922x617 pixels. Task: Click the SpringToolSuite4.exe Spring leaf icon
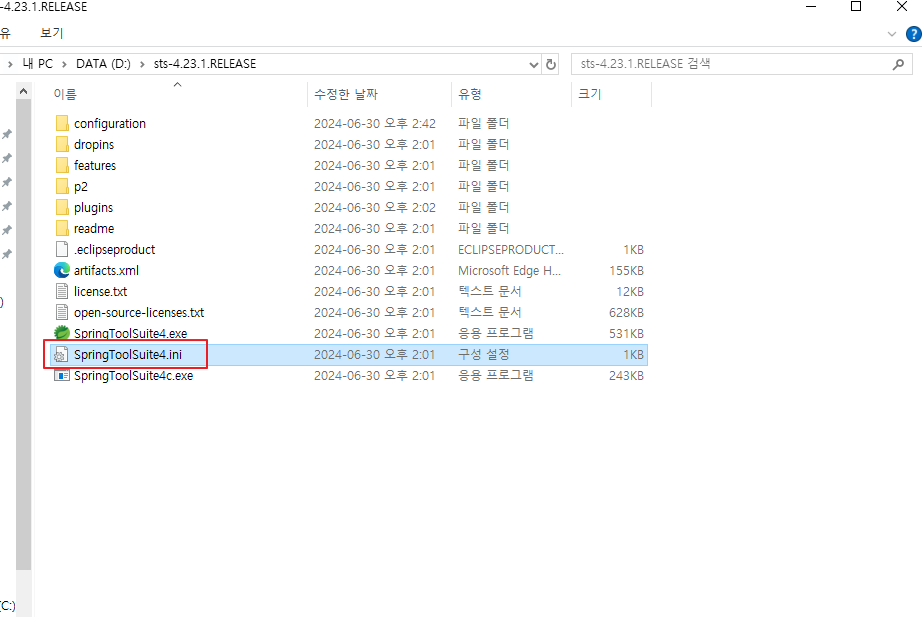(62, 333)
